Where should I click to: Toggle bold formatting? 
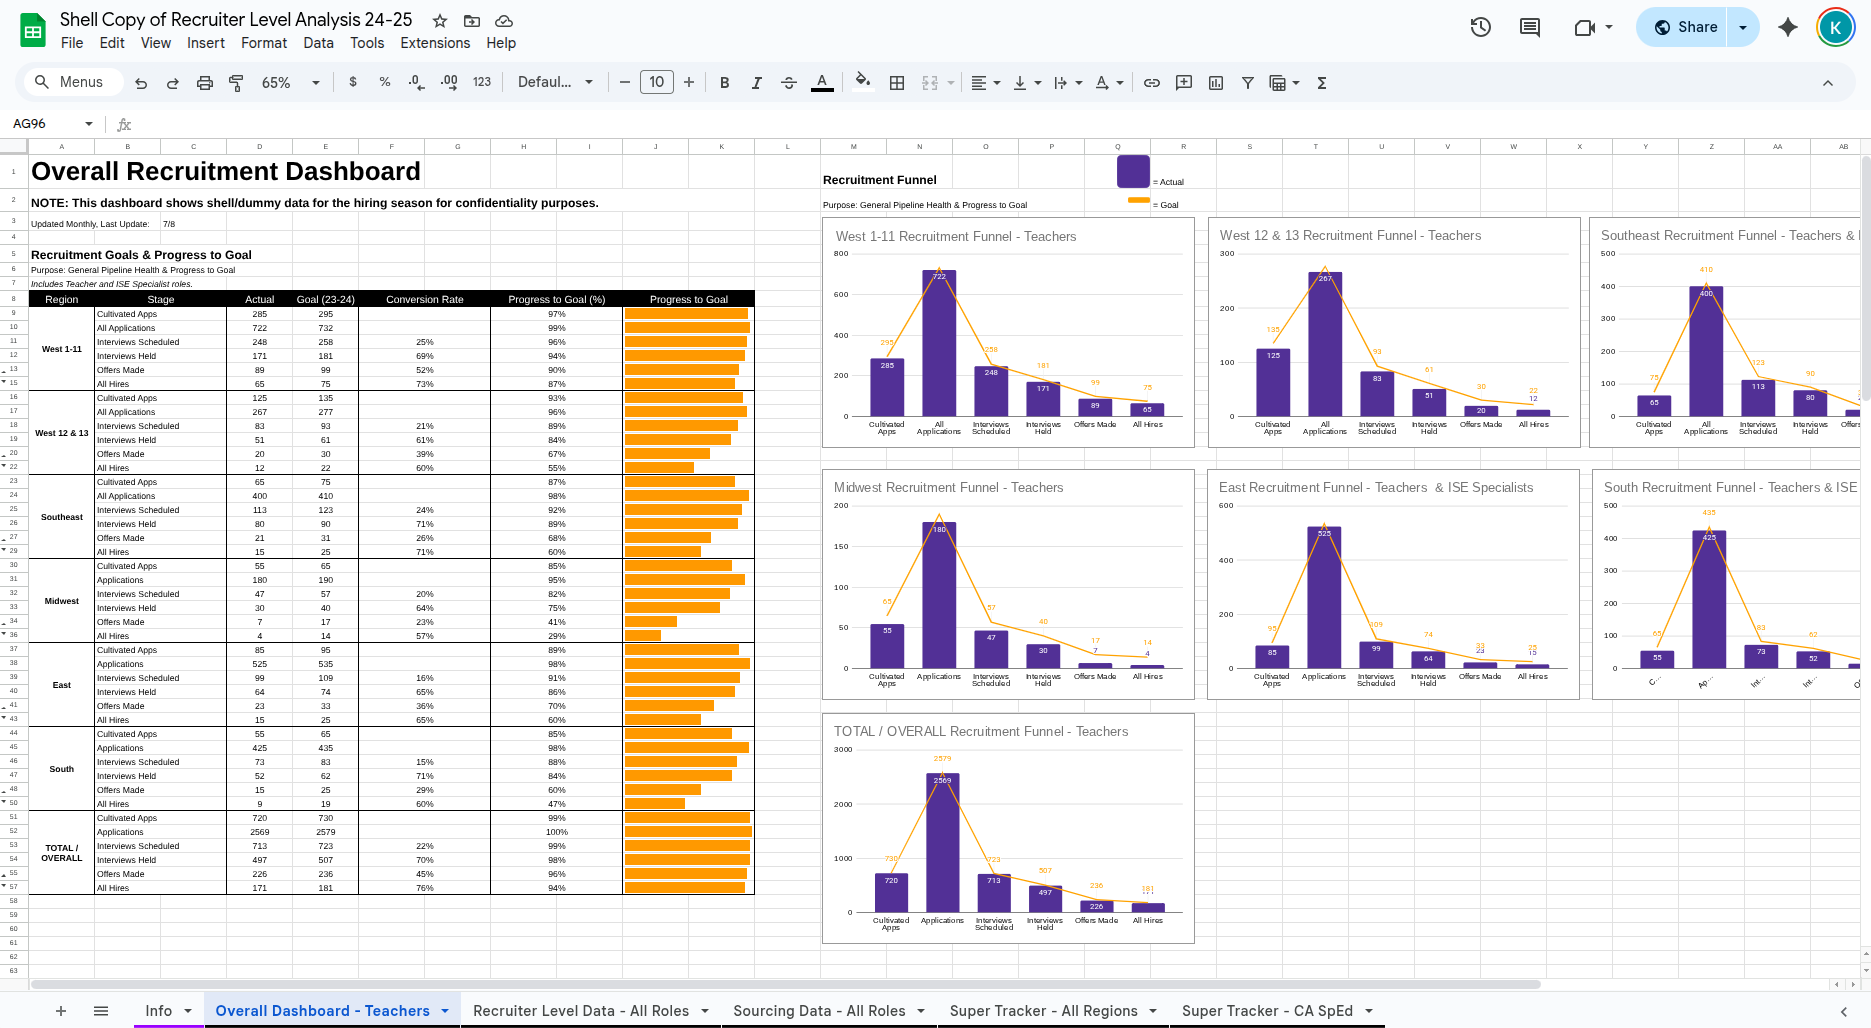tap(724, 82)
